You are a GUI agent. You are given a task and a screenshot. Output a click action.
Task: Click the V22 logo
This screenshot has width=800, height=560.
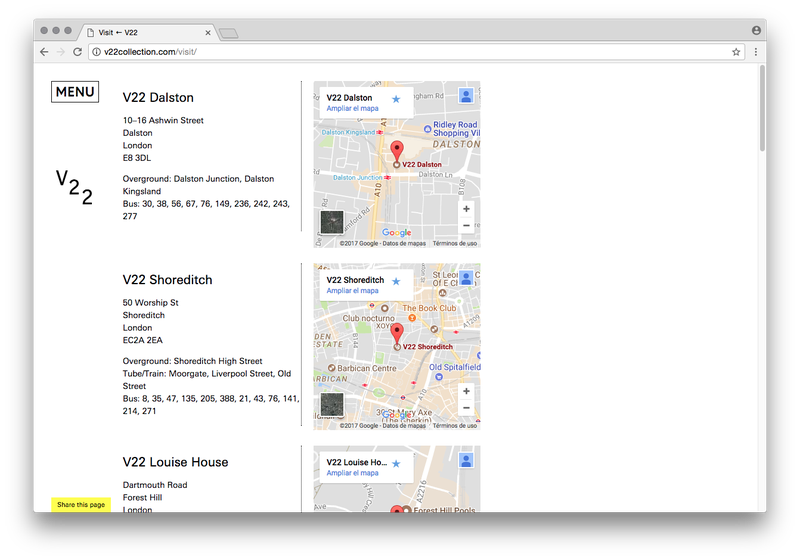click(x=74, y=187)
